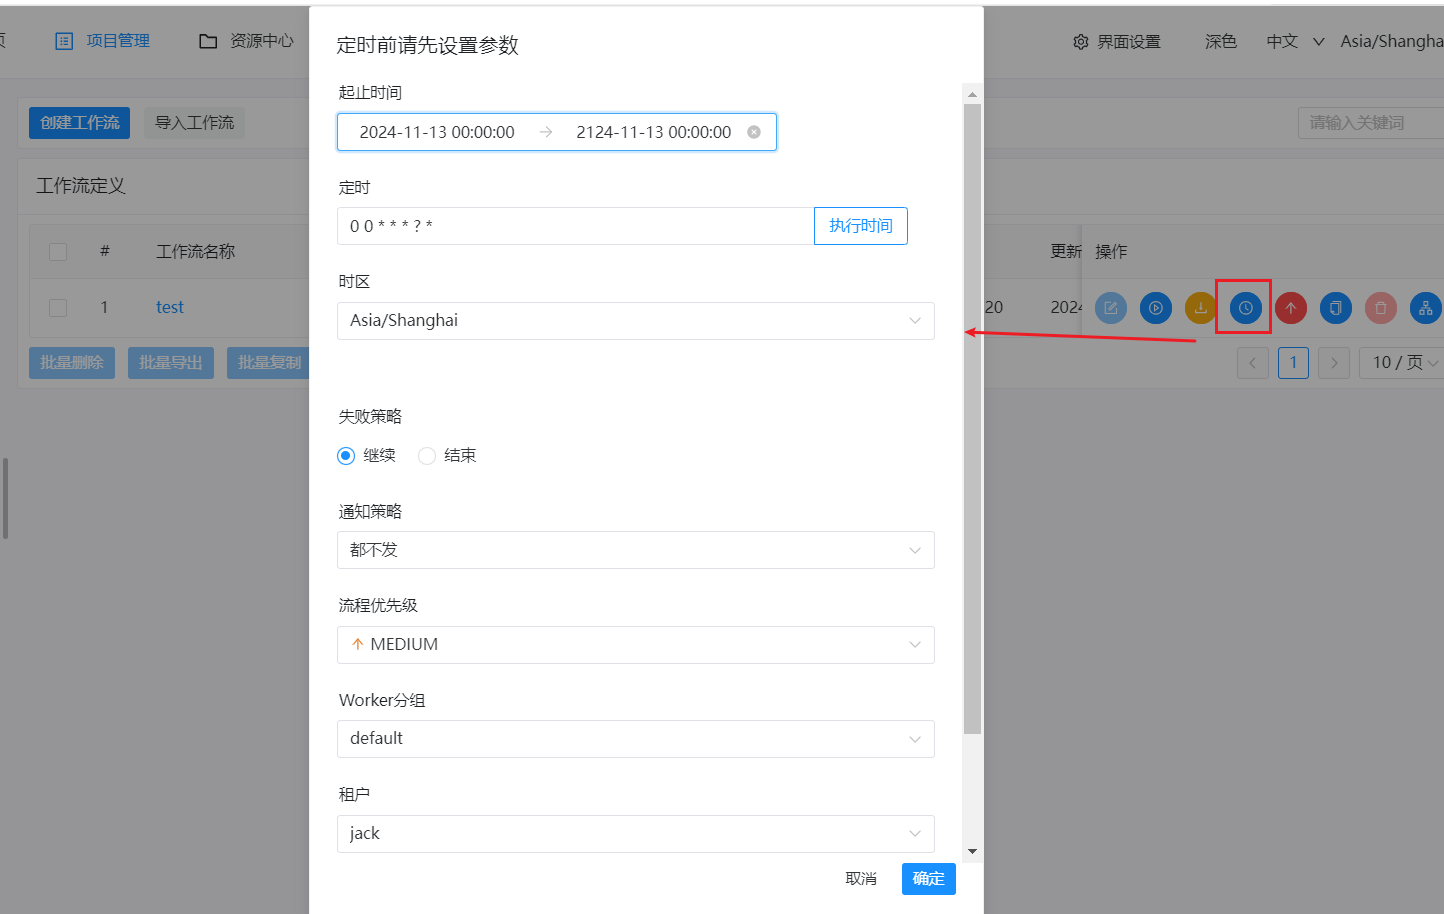Select the 继续 failure strategy radio
Viewport: 1444px width, 914px height.
tap(346, 456)
